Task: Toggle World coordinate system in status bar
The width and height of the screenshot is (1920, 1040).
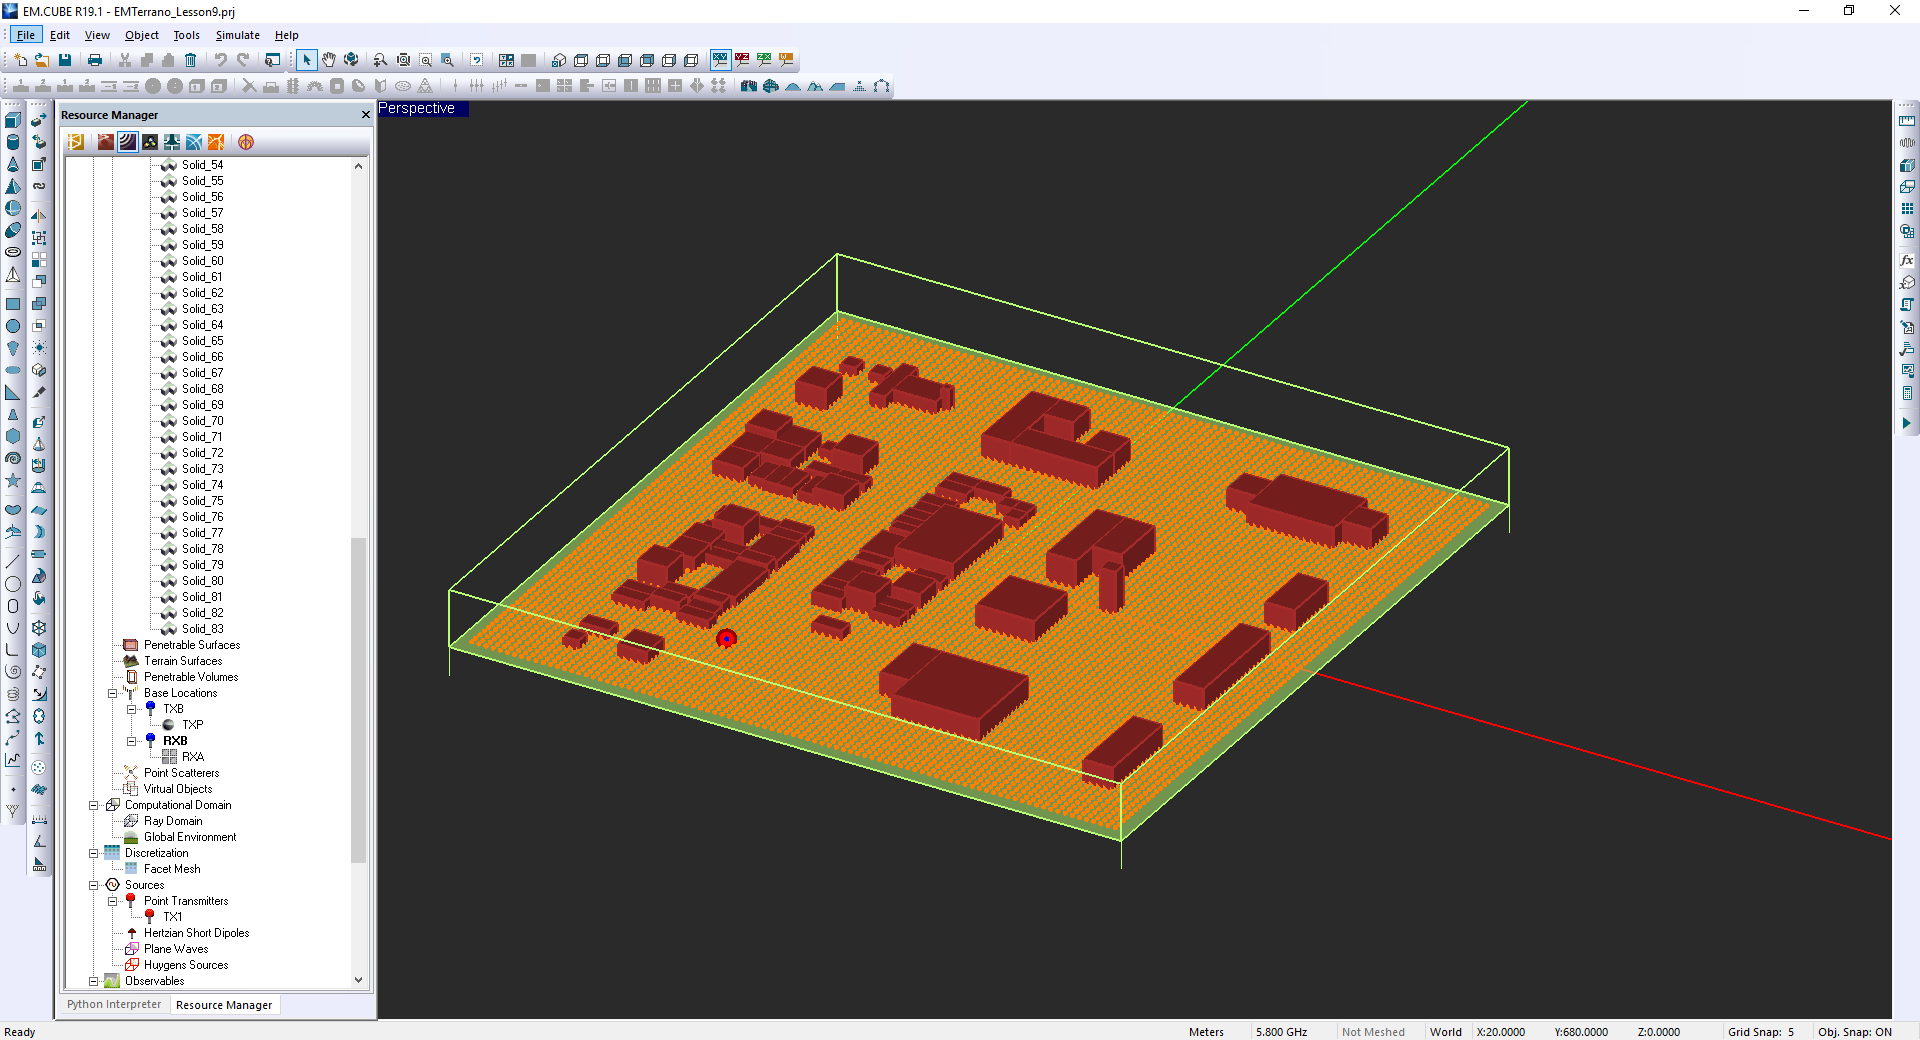Action: pos(1445,1032)
